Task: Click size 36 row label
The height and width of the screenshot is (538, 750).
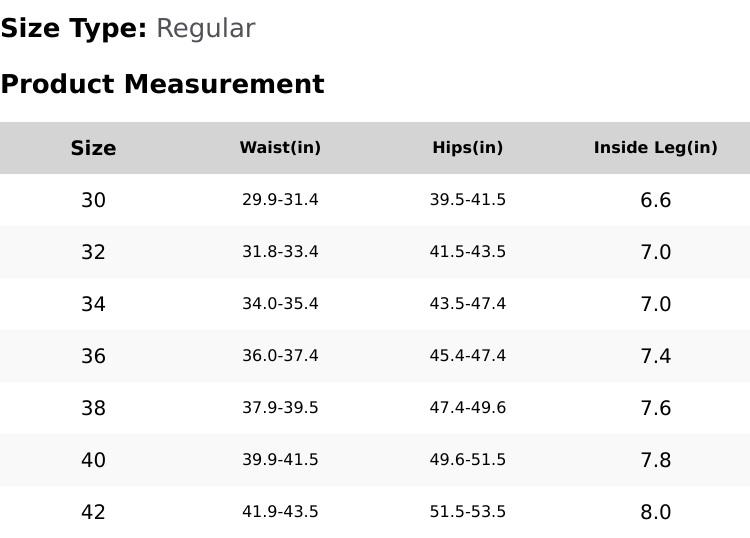Action: tap(93, 356)
